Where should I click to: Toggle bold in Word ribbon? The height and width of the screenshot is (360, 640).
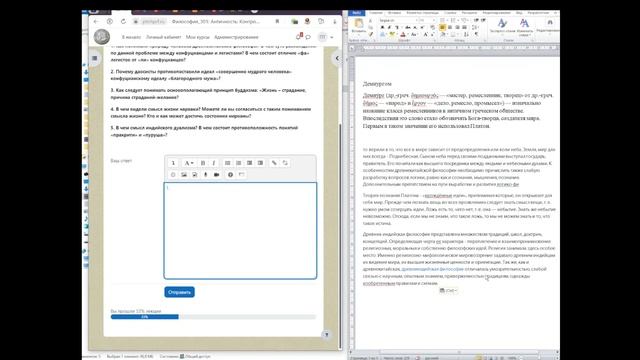(x=382, y=27)
